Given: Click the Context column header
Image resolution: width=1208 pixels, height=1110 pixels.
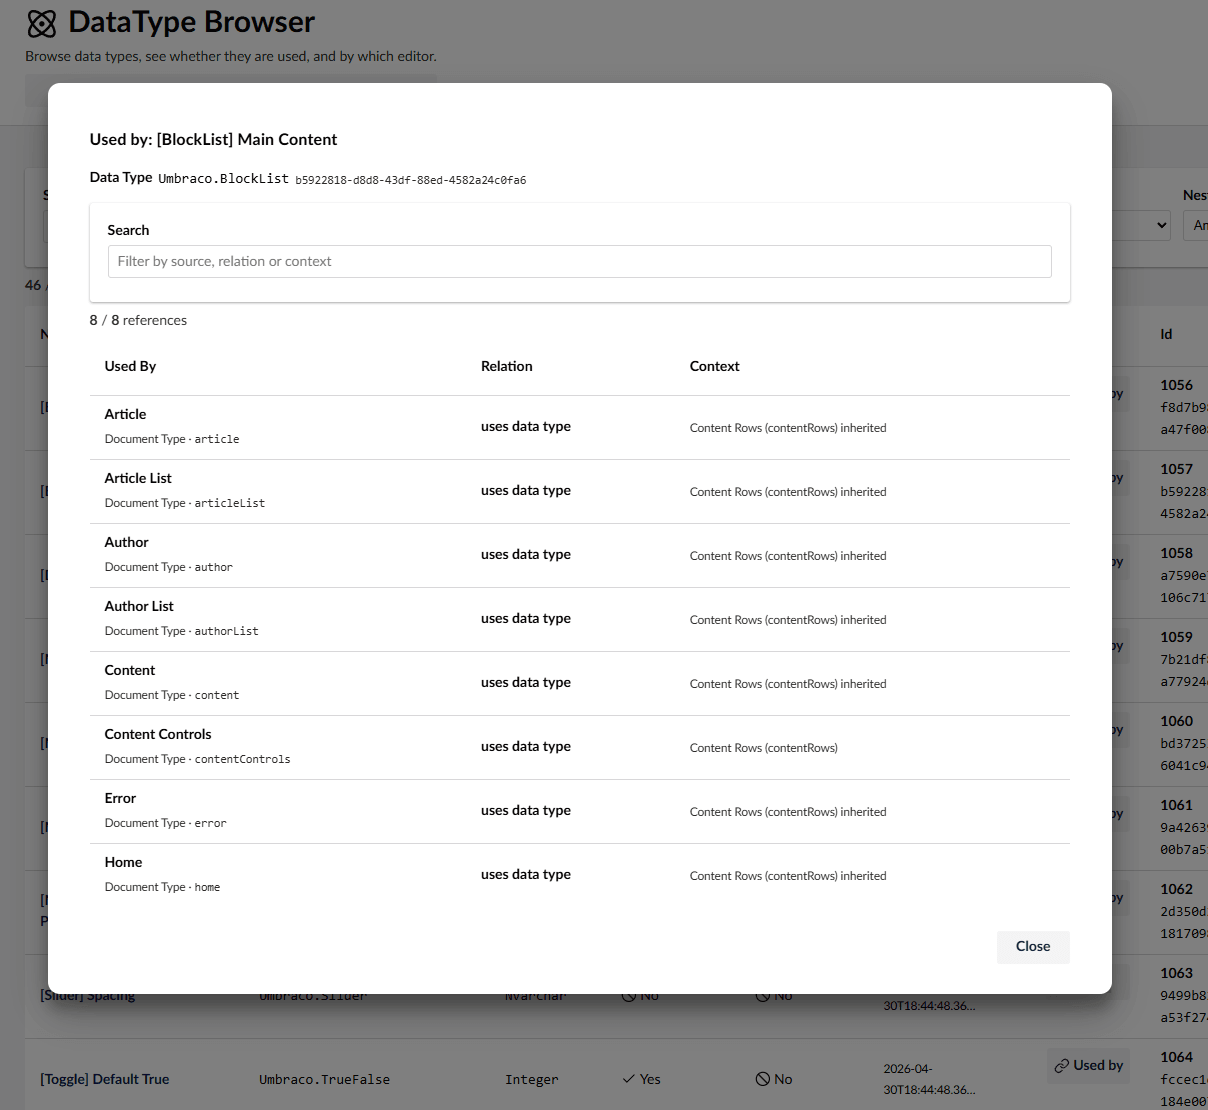Looking at the screenshot, I should click(x=714, y=366).
